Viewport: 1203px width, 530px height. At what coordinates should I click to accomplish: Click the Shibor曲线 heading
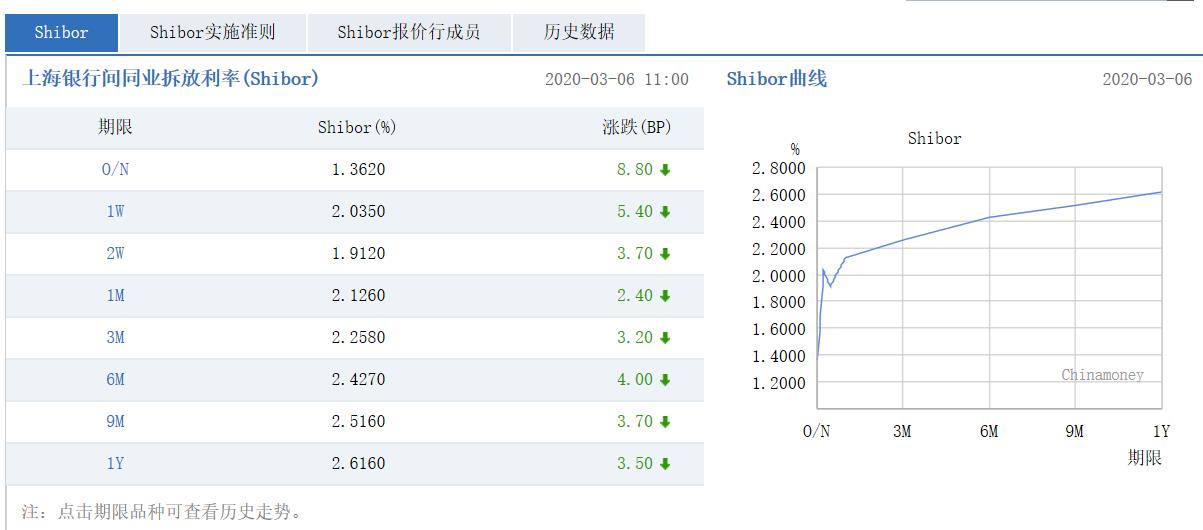pyautogui.click(x=777, y=79)
